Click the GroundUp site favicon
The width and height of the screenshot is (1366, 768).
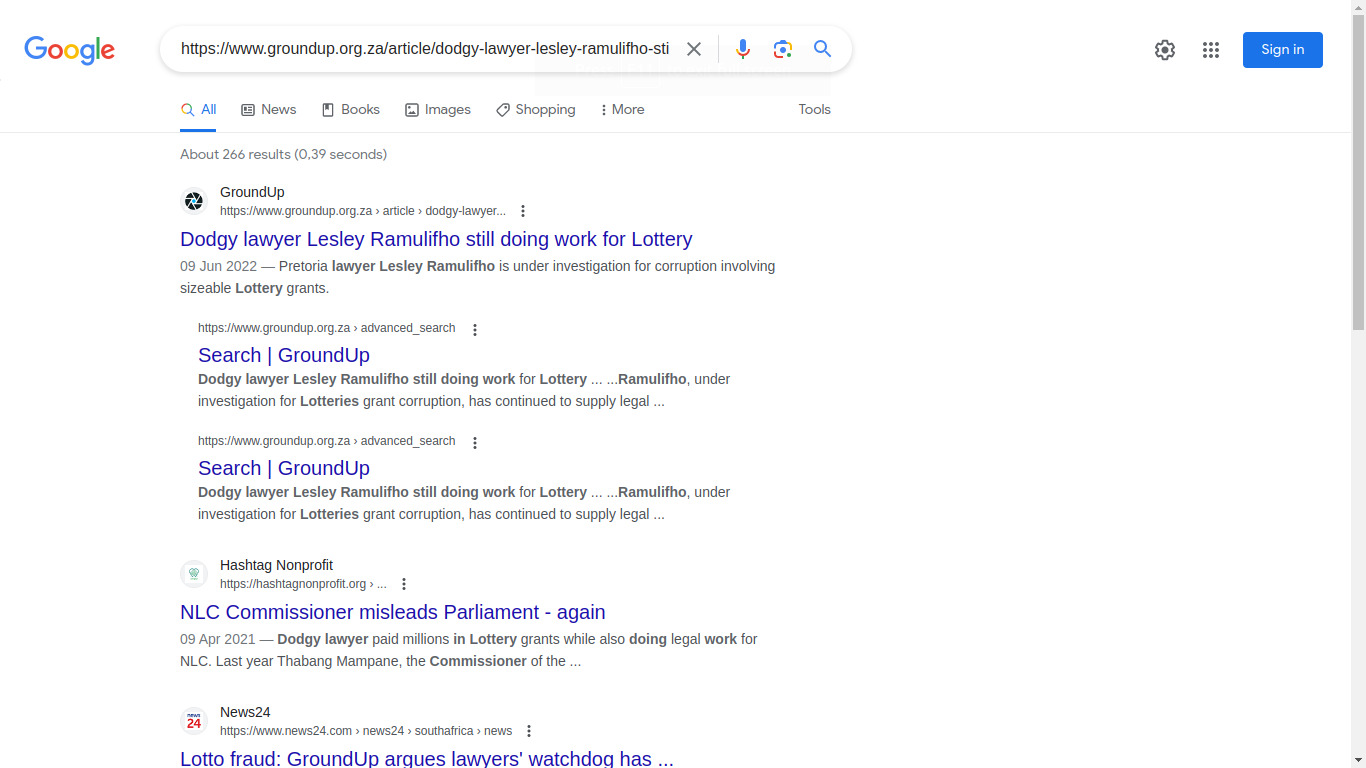[x=194, y=201]
